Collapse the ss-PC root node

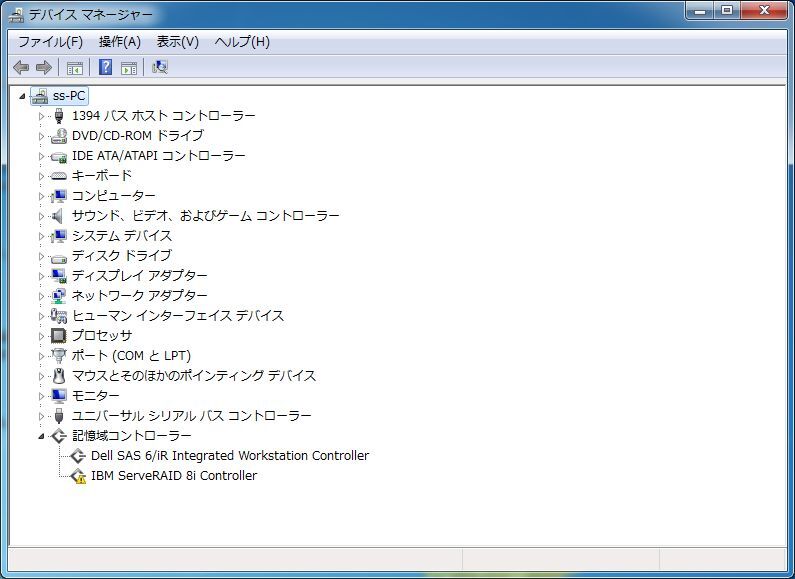coord(22,96)
